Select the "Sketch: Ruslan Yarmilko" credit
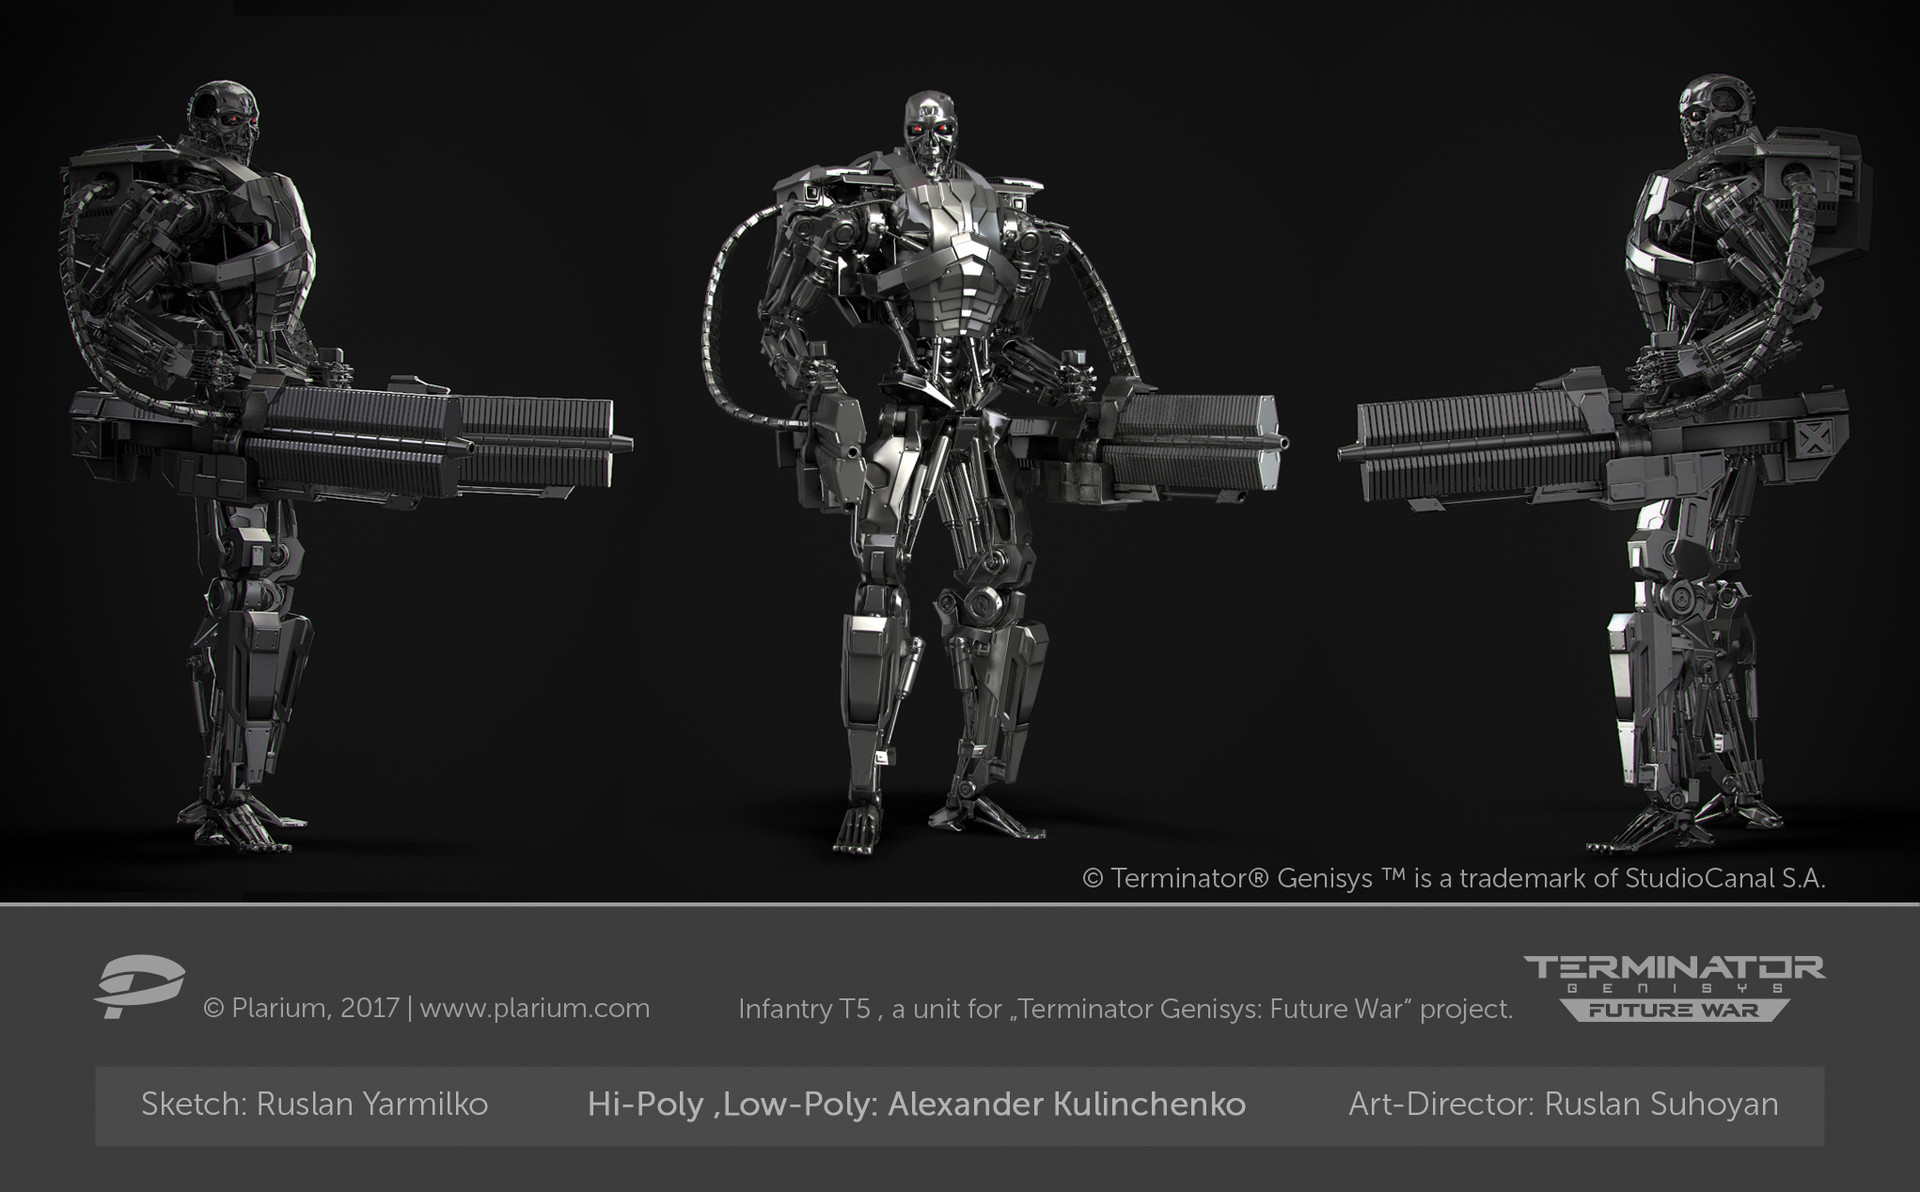 click(315, 1107)
